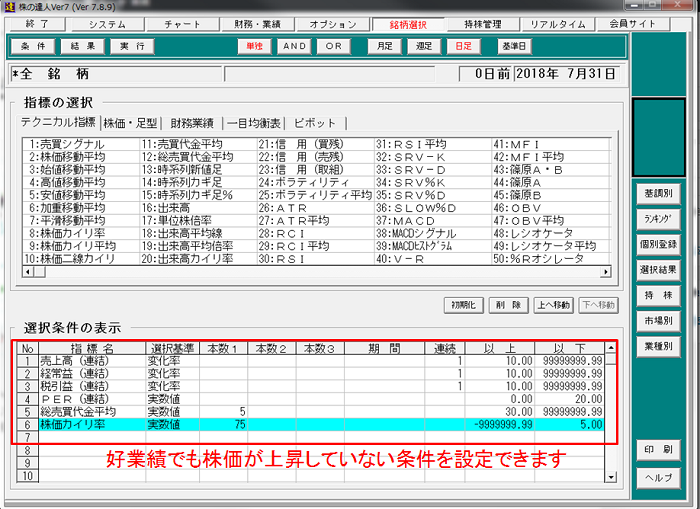
Task: Open the 結果 results view
Action: point(80,46)
